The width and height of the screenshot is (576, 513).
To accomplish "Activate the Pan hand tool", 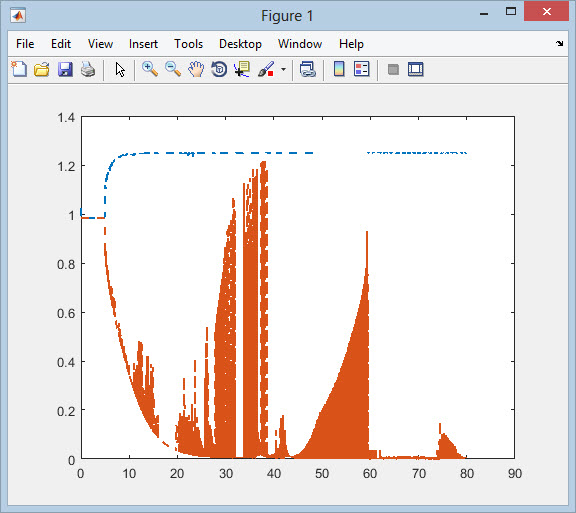I will [x=196, y=69].
